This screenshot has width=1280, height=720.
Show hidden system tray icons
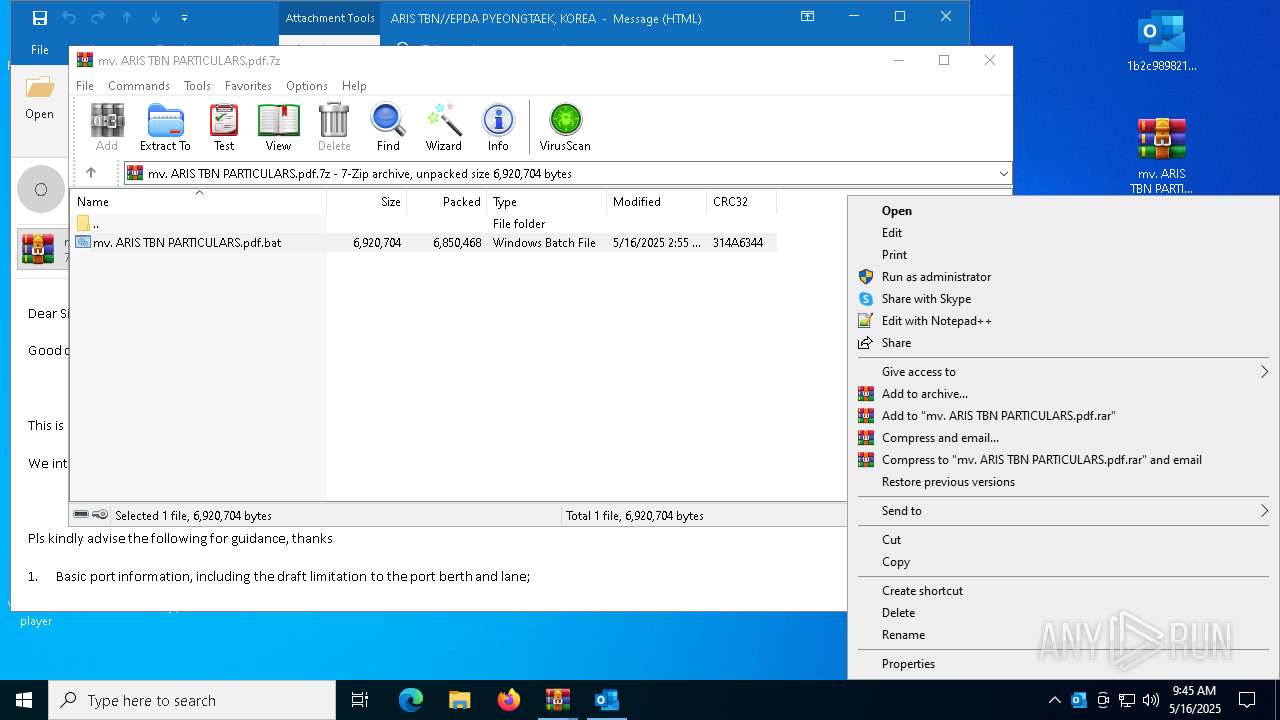tap(1054, 700)
